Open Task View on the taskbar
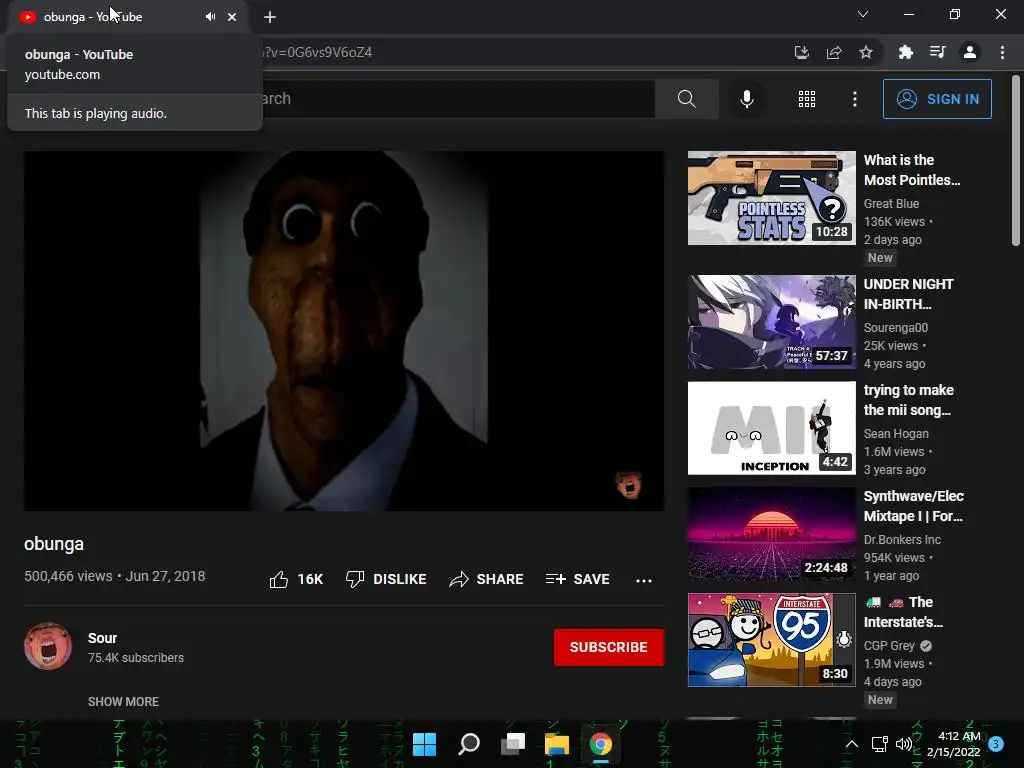This screenshot has width=1024, height=768. point(513,744)
